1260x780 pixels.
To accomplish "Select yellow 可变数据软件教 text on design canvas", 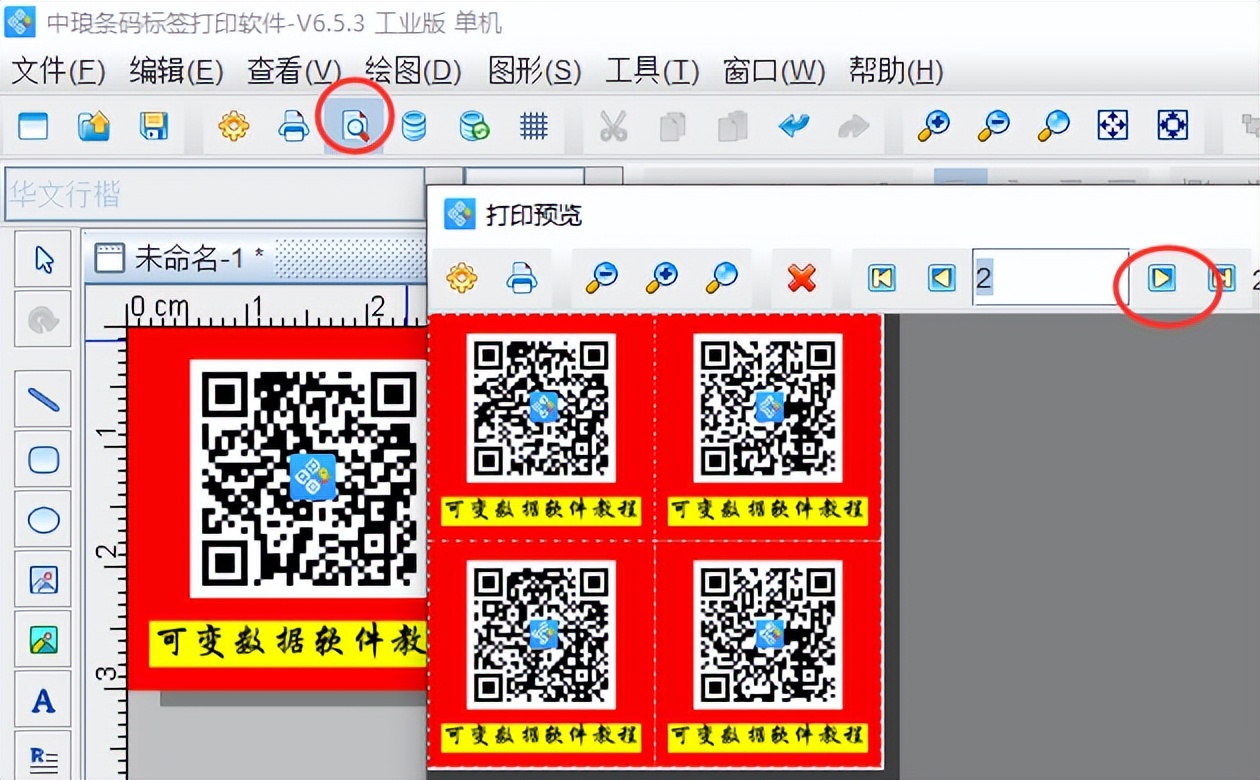I will 288,643.
